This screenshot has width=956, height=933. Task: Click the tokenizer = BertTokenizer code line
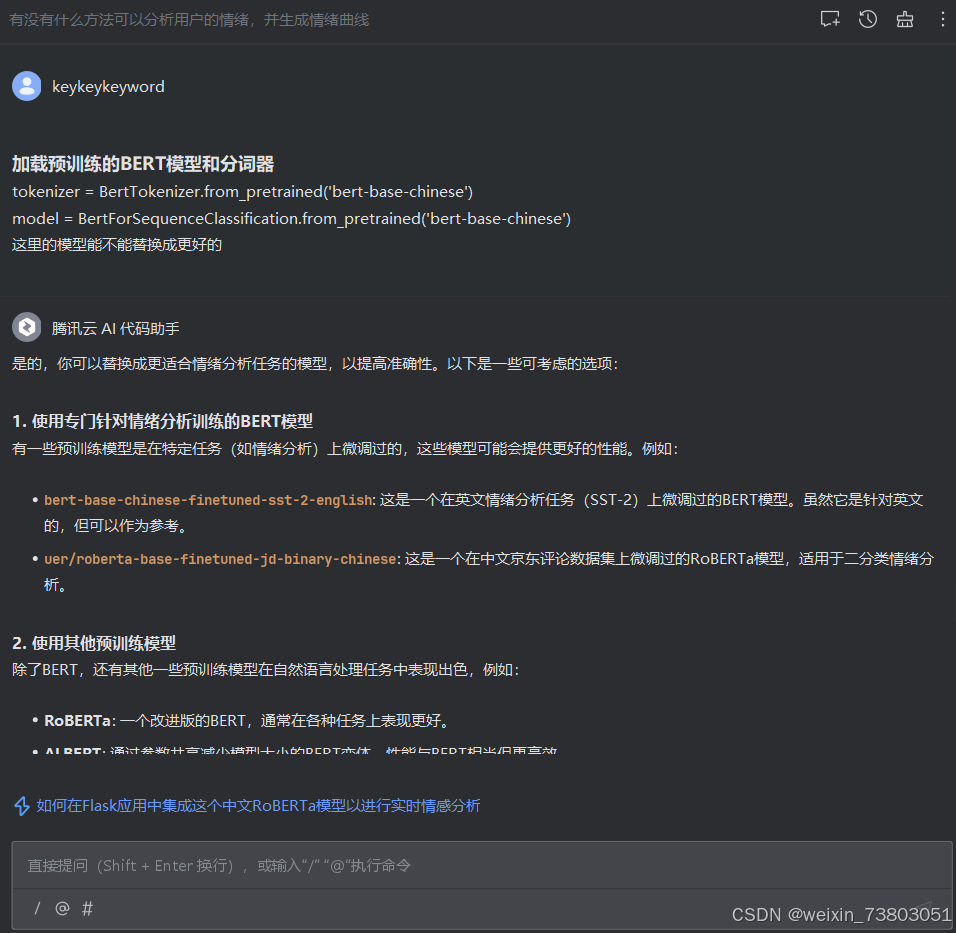[243, 191]
